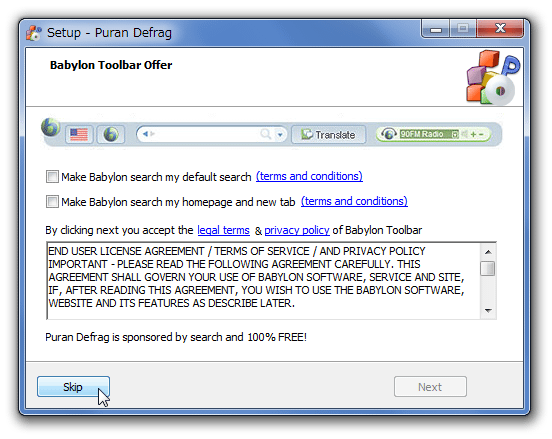The height and width of the screenshot is (439, 552).
Task: Click the radio volume plus icon
Action: (x=473, y=134)
